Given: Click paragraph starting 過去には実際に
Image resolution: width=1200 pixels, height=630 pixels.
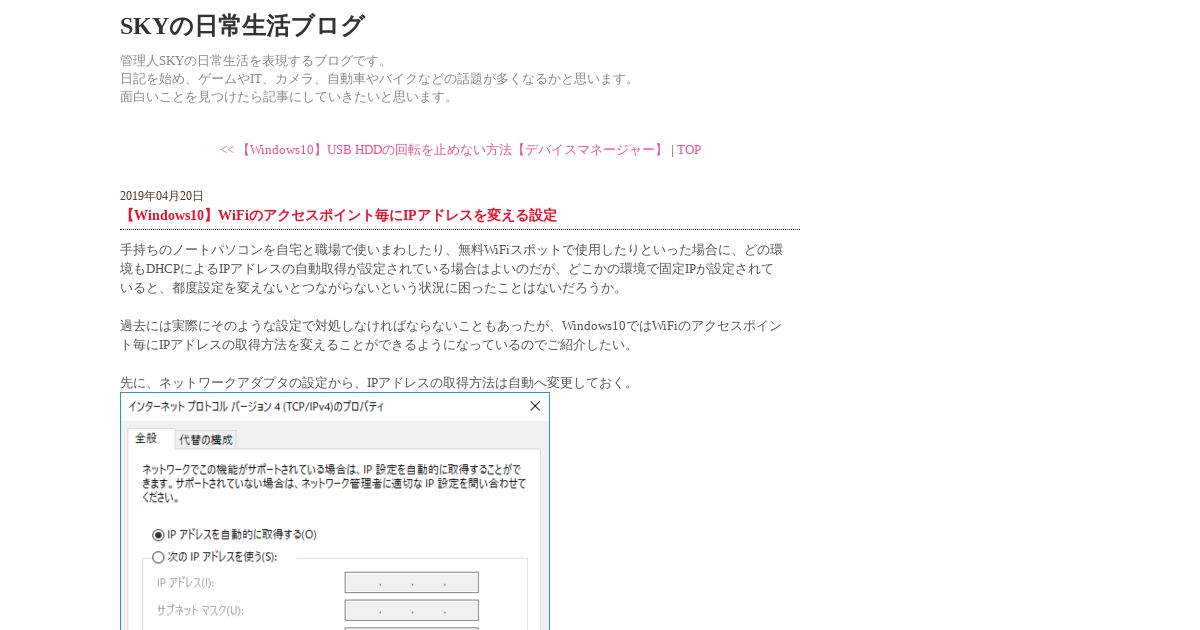Looking at the screenshot, I should (x=451, y=336).
